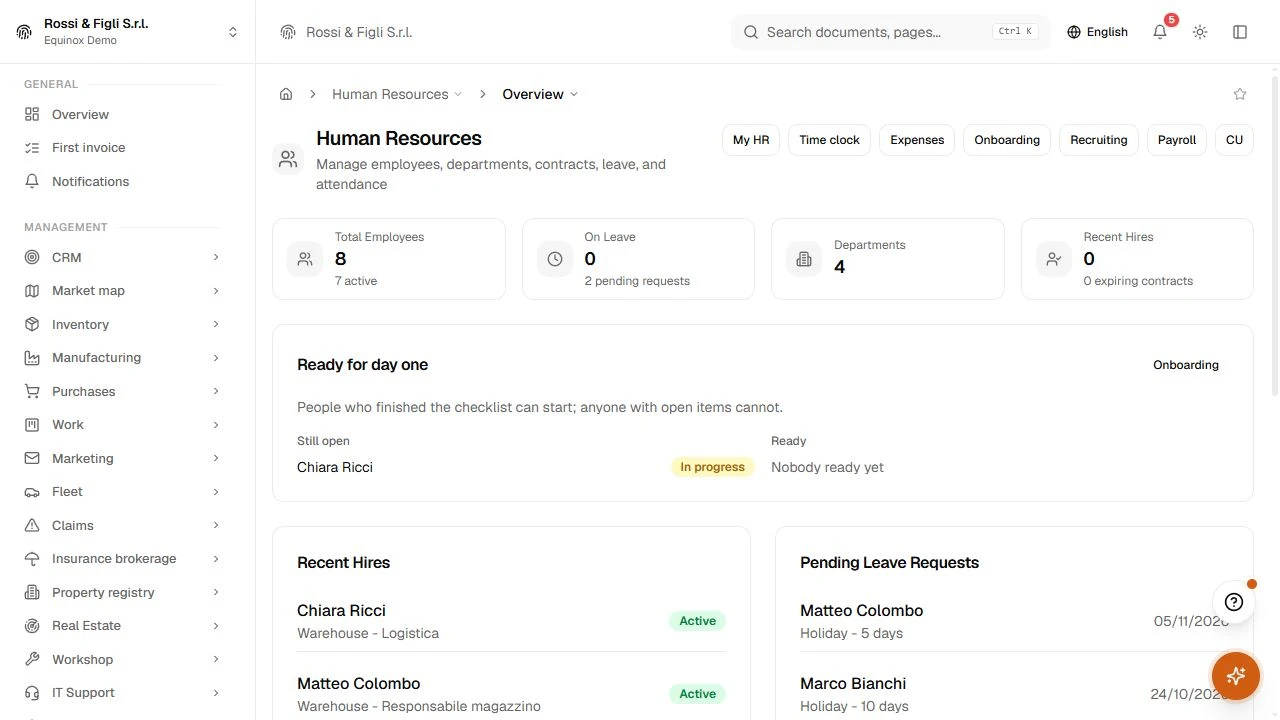Open Onboarding link in Ready for day one card
The height and width of the screenshot is (720, 1280).
coord(1186,365)
